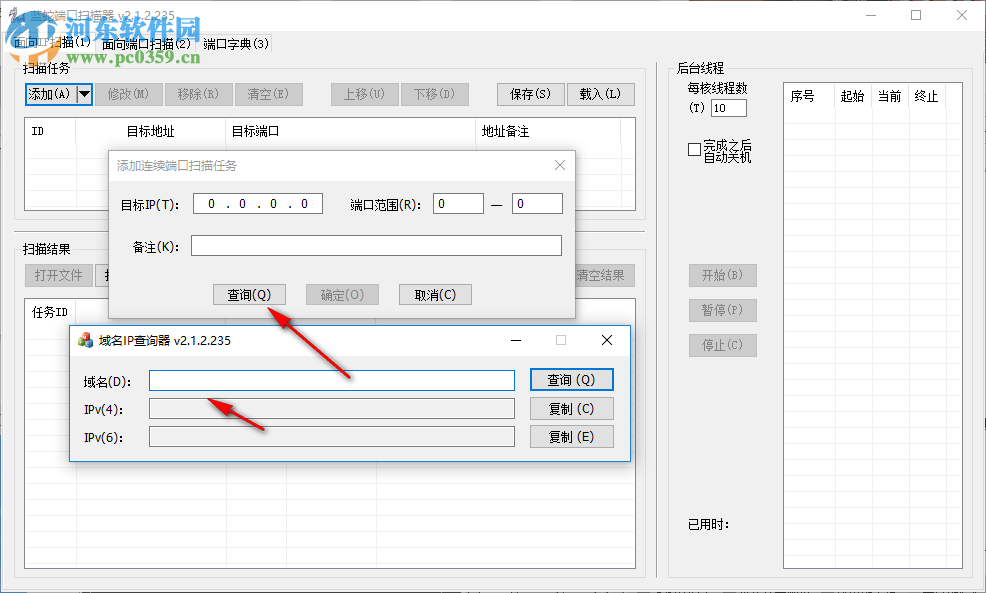Click the 打开文件 button

(58, 275)
